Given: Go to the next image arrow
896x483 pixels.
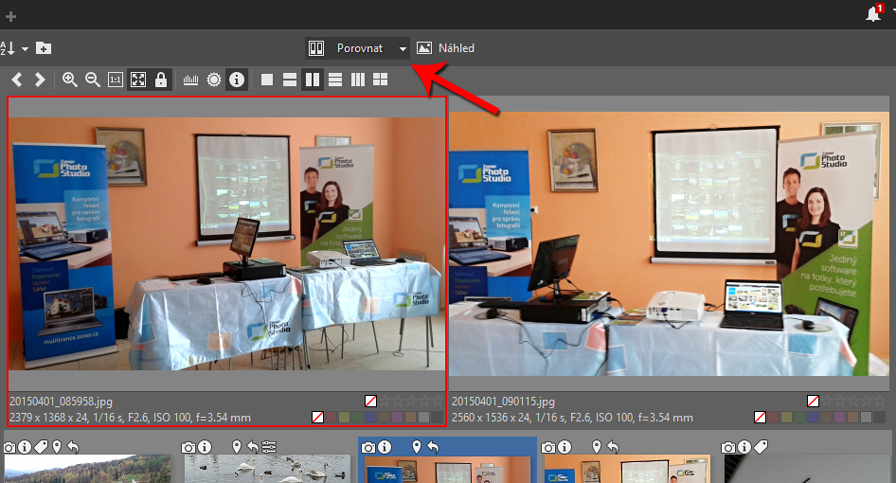Looking at the screenshot, I should click(x=40, y=80).
